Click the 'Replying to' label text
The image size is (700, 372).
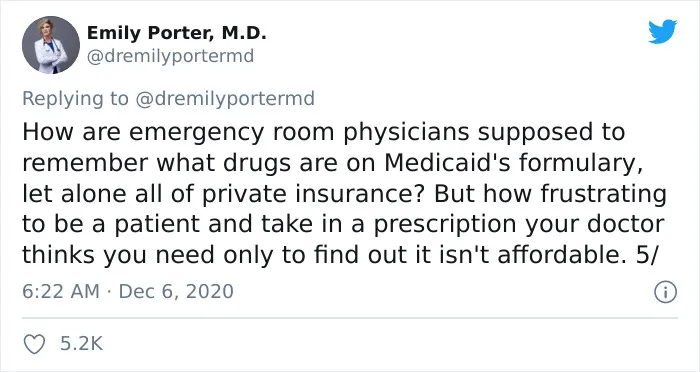[75, 99]
